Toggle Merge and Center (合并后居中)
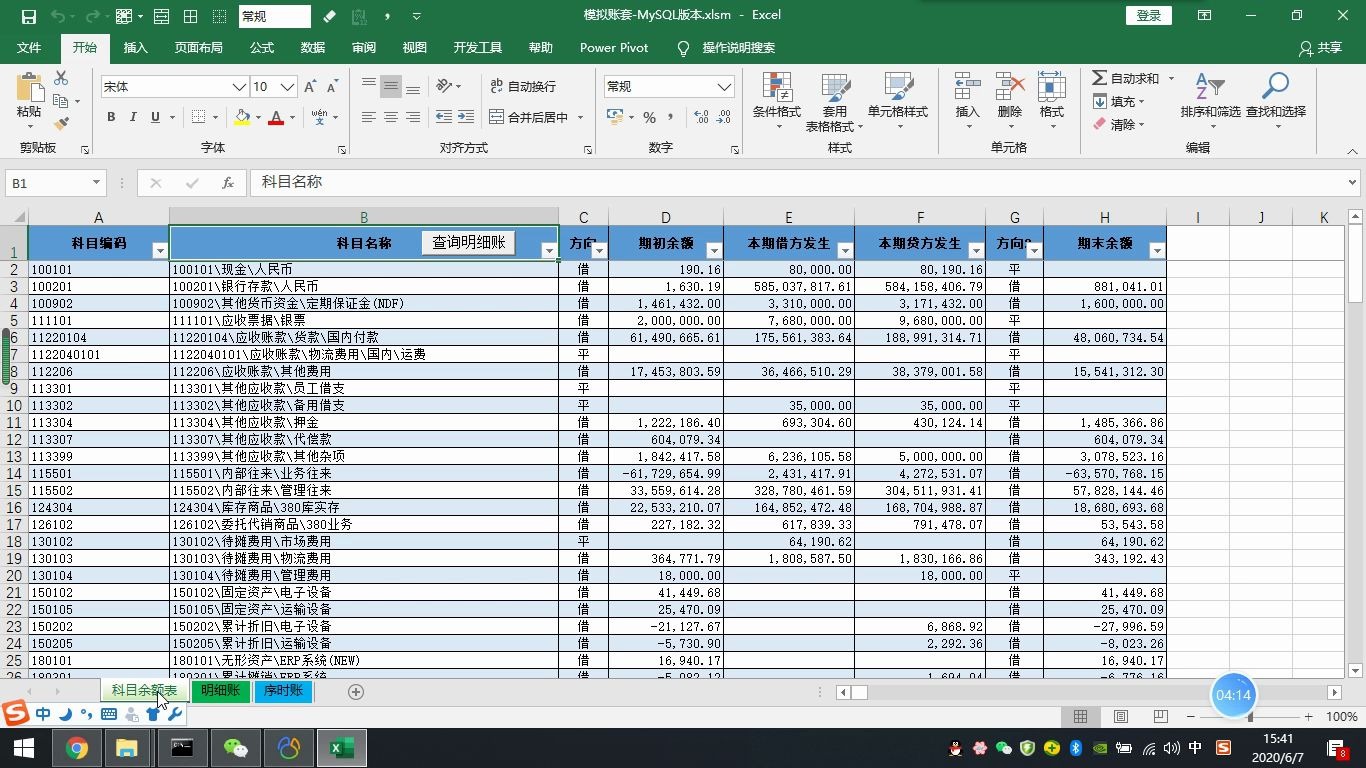 [x=529, y=118]
